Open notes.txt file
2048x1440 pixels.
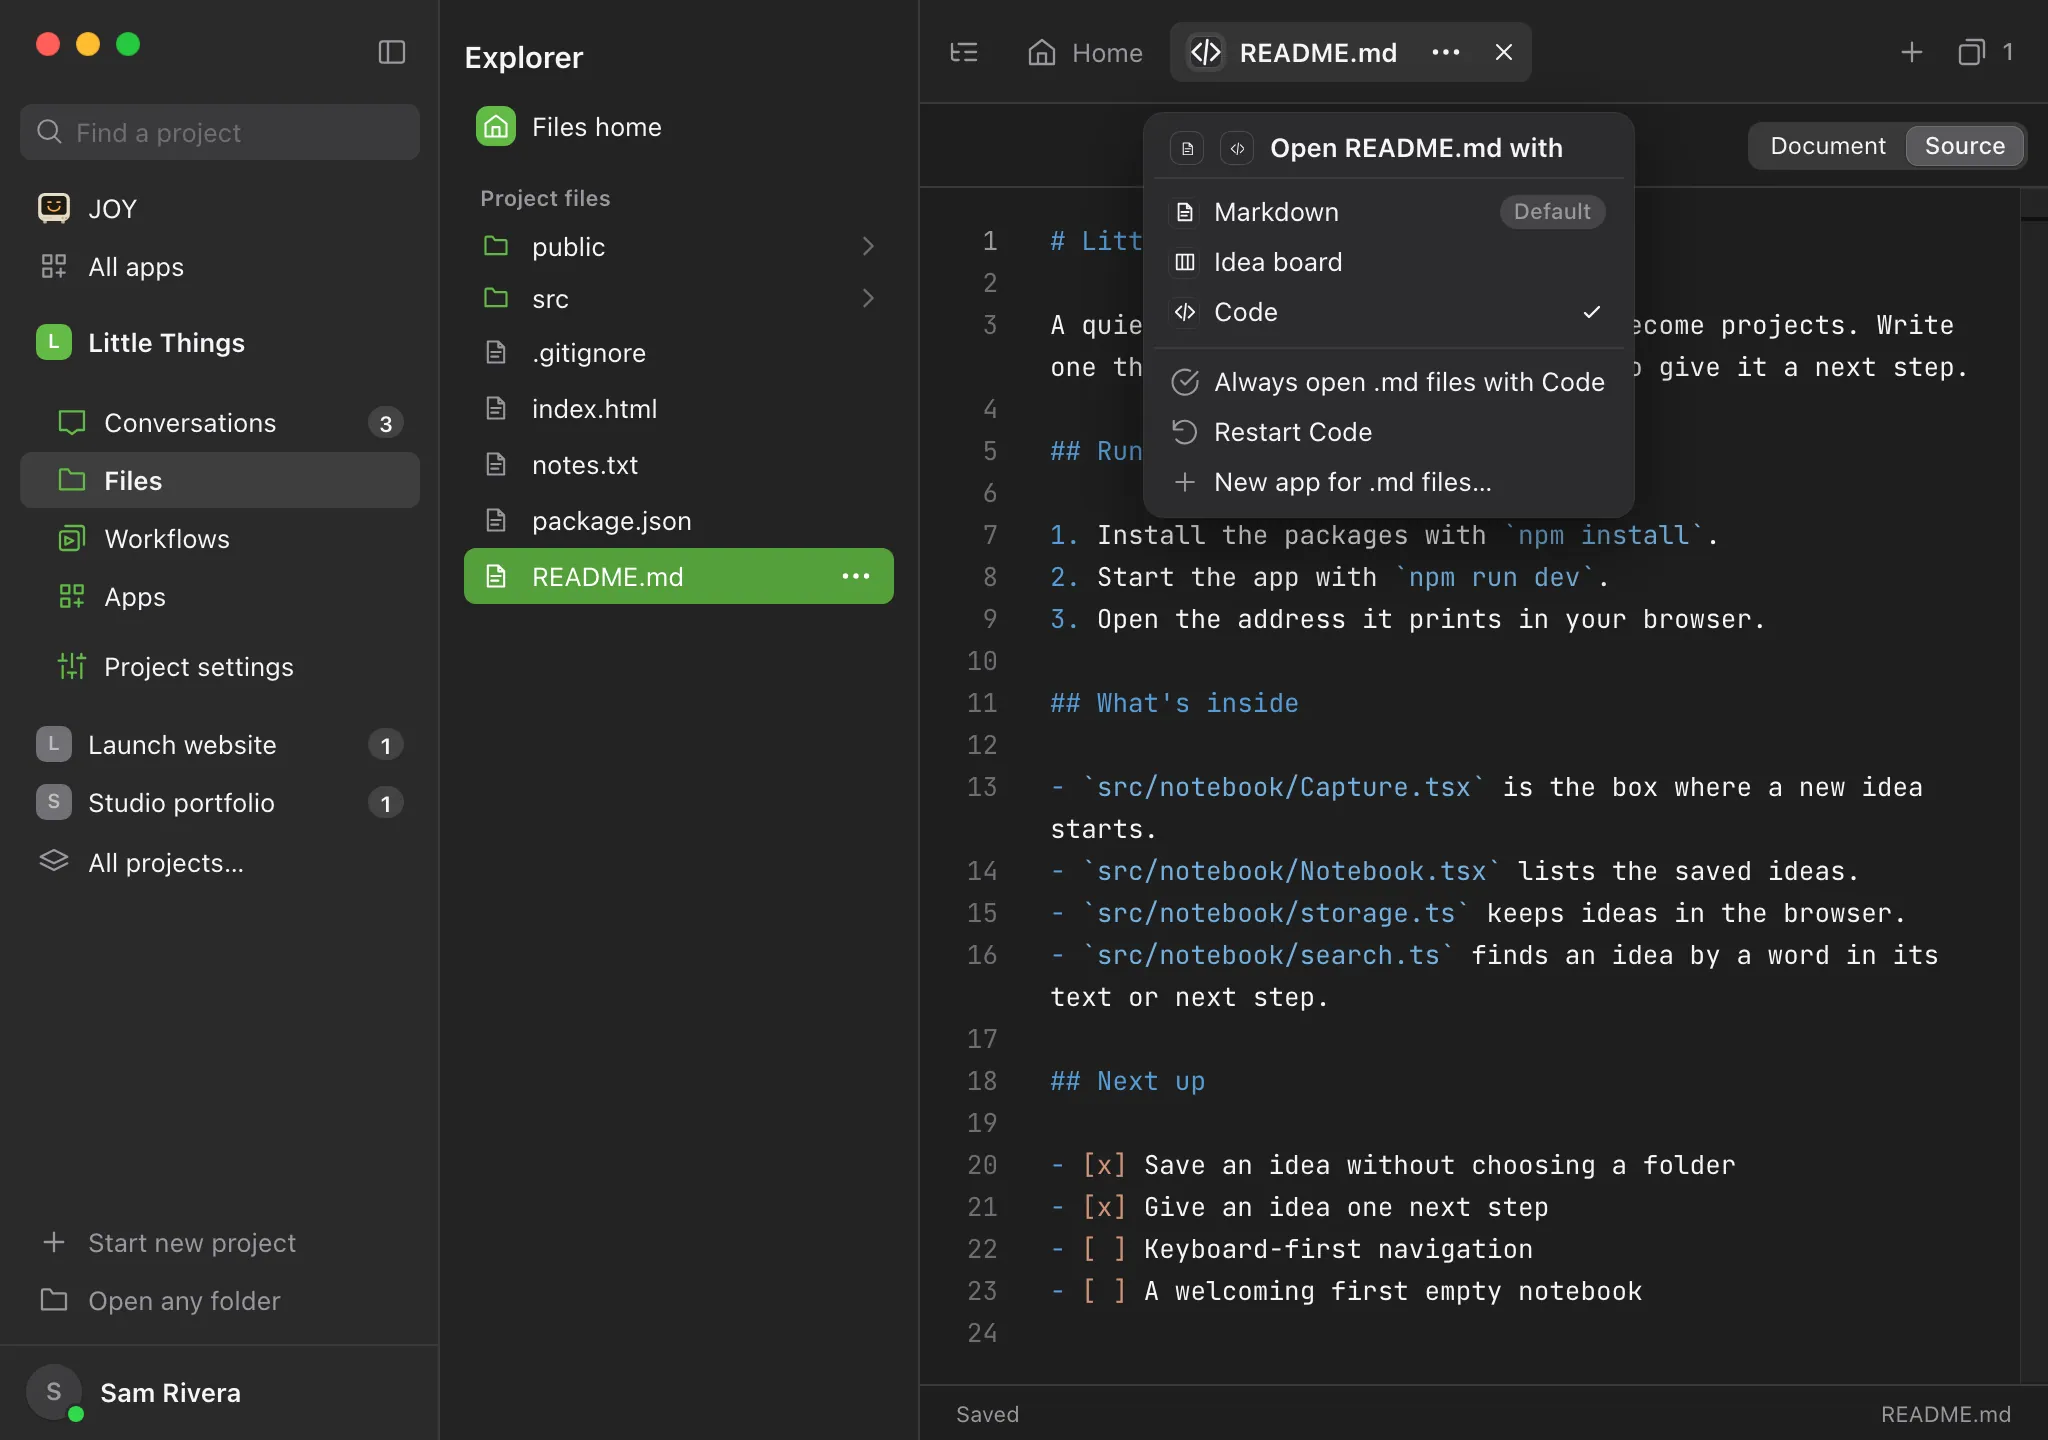coord(678,464)
